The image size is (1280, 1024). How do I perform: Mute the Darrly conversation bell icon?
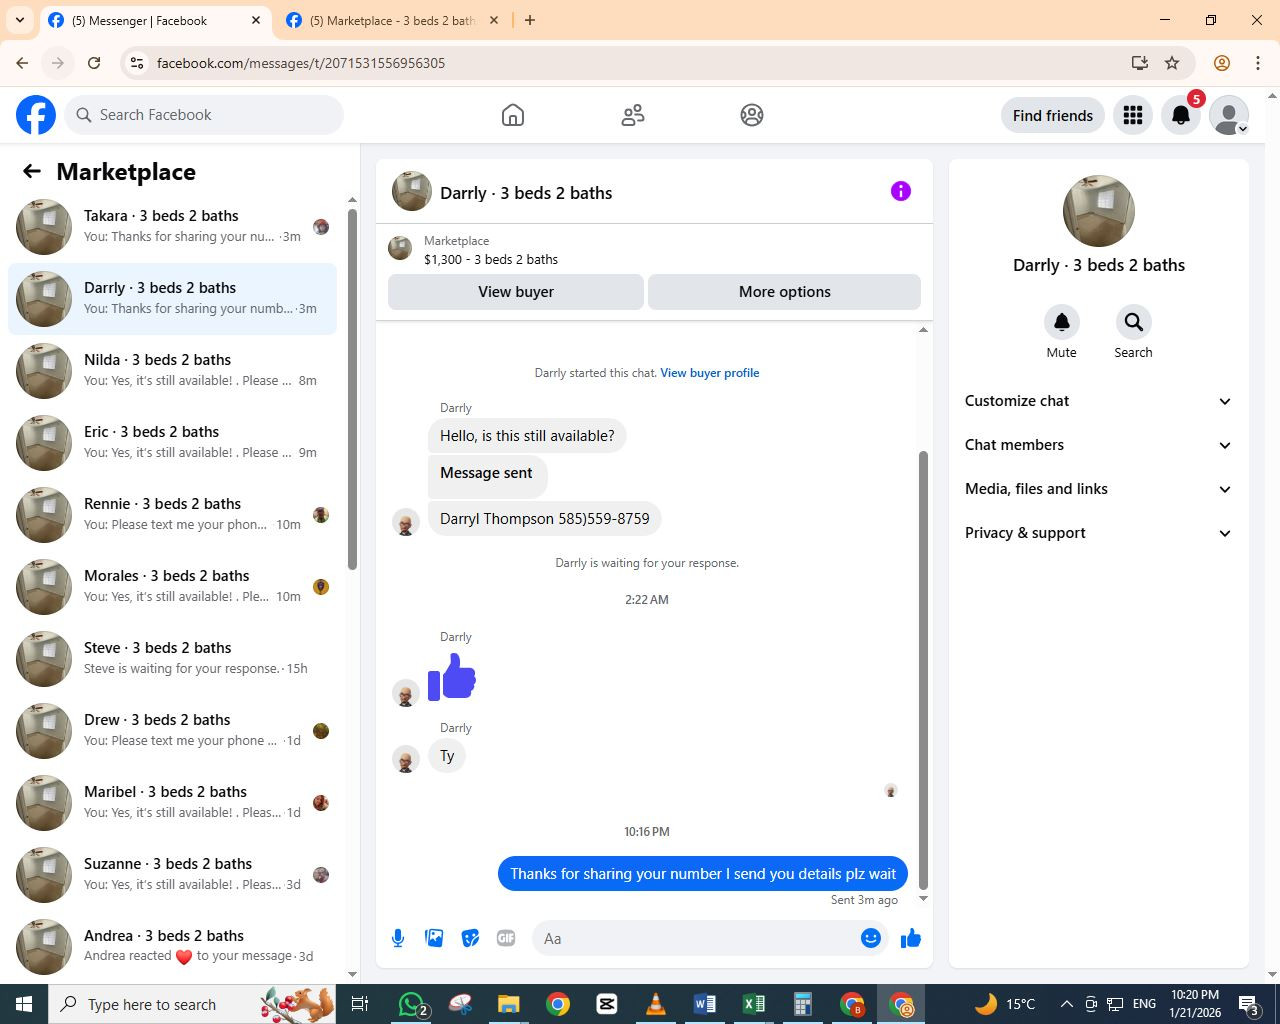click(1062, 322)
